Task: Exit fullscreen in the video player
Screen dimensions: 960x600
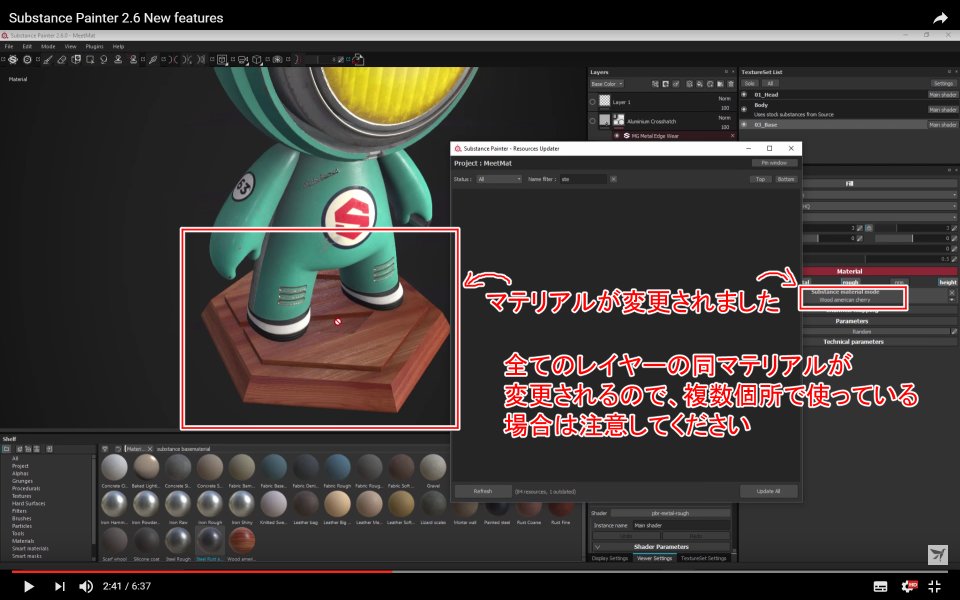Action: click(934, 586)
